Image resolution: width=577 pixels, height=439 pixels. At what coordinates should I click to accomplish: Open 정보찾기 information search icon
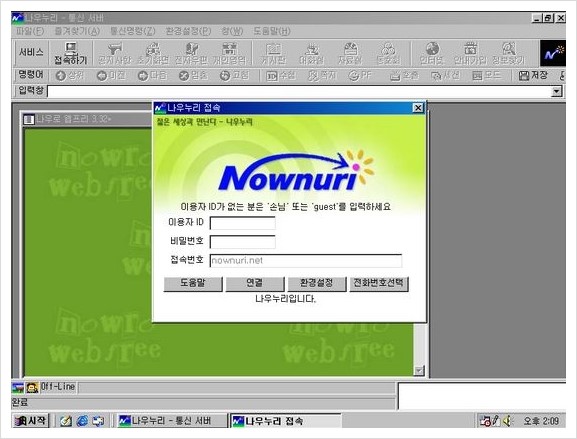(x=509, y=53)
